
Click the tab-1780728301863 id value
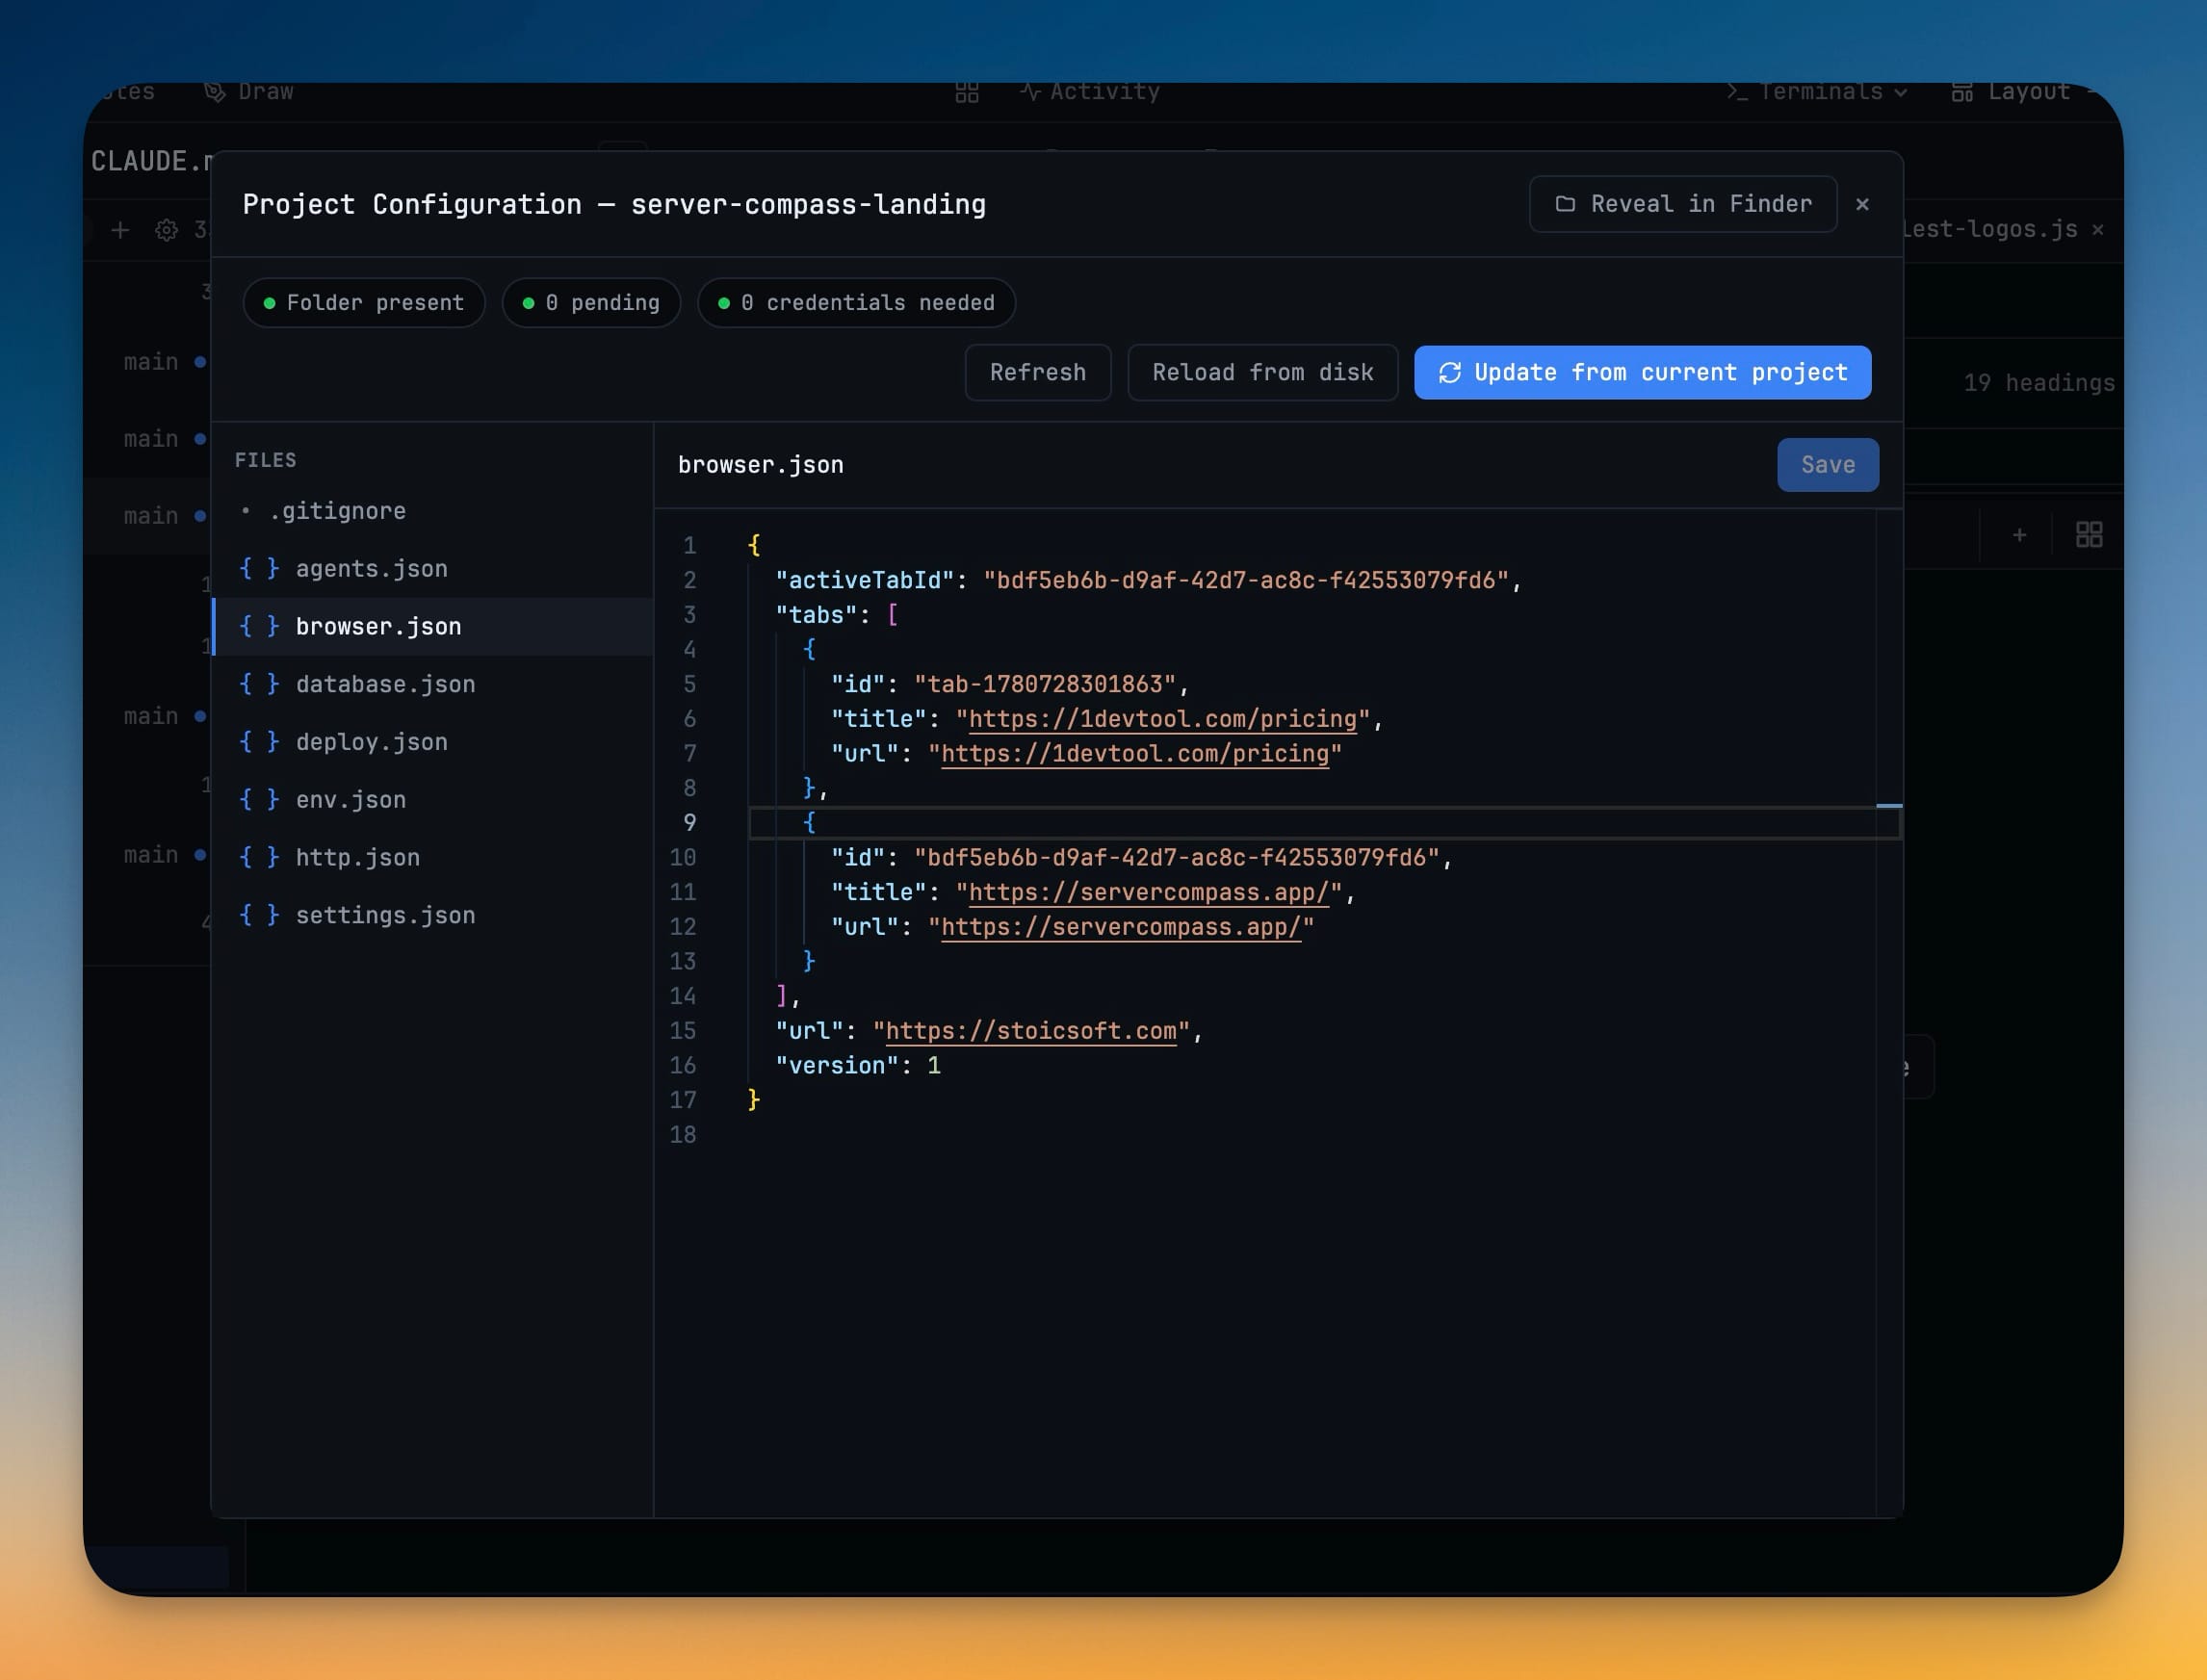click(x=1045, y=684)
